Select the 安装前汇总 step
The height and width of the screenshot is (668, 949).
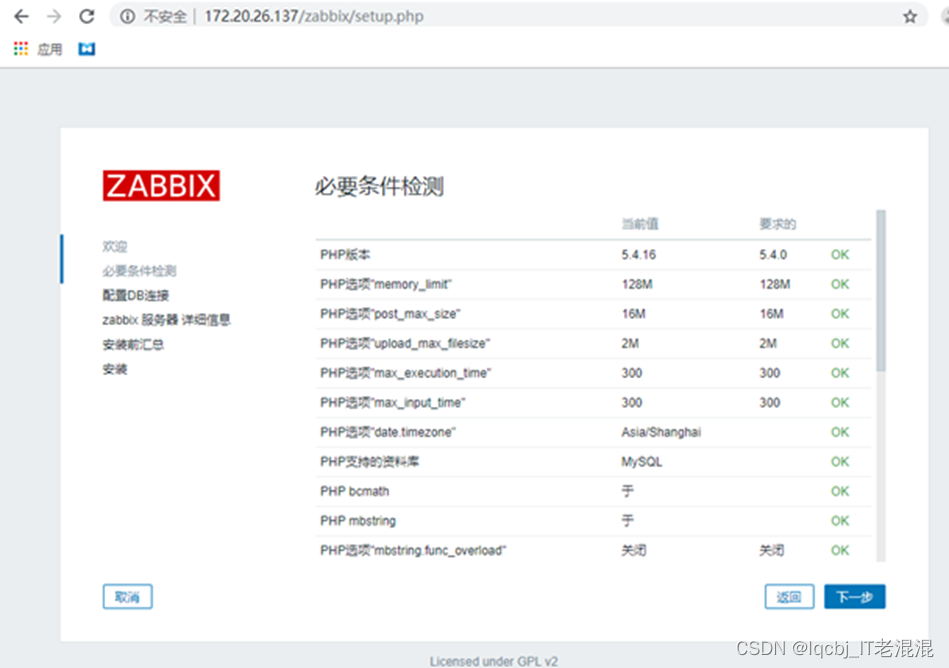(x=133, y=344)
